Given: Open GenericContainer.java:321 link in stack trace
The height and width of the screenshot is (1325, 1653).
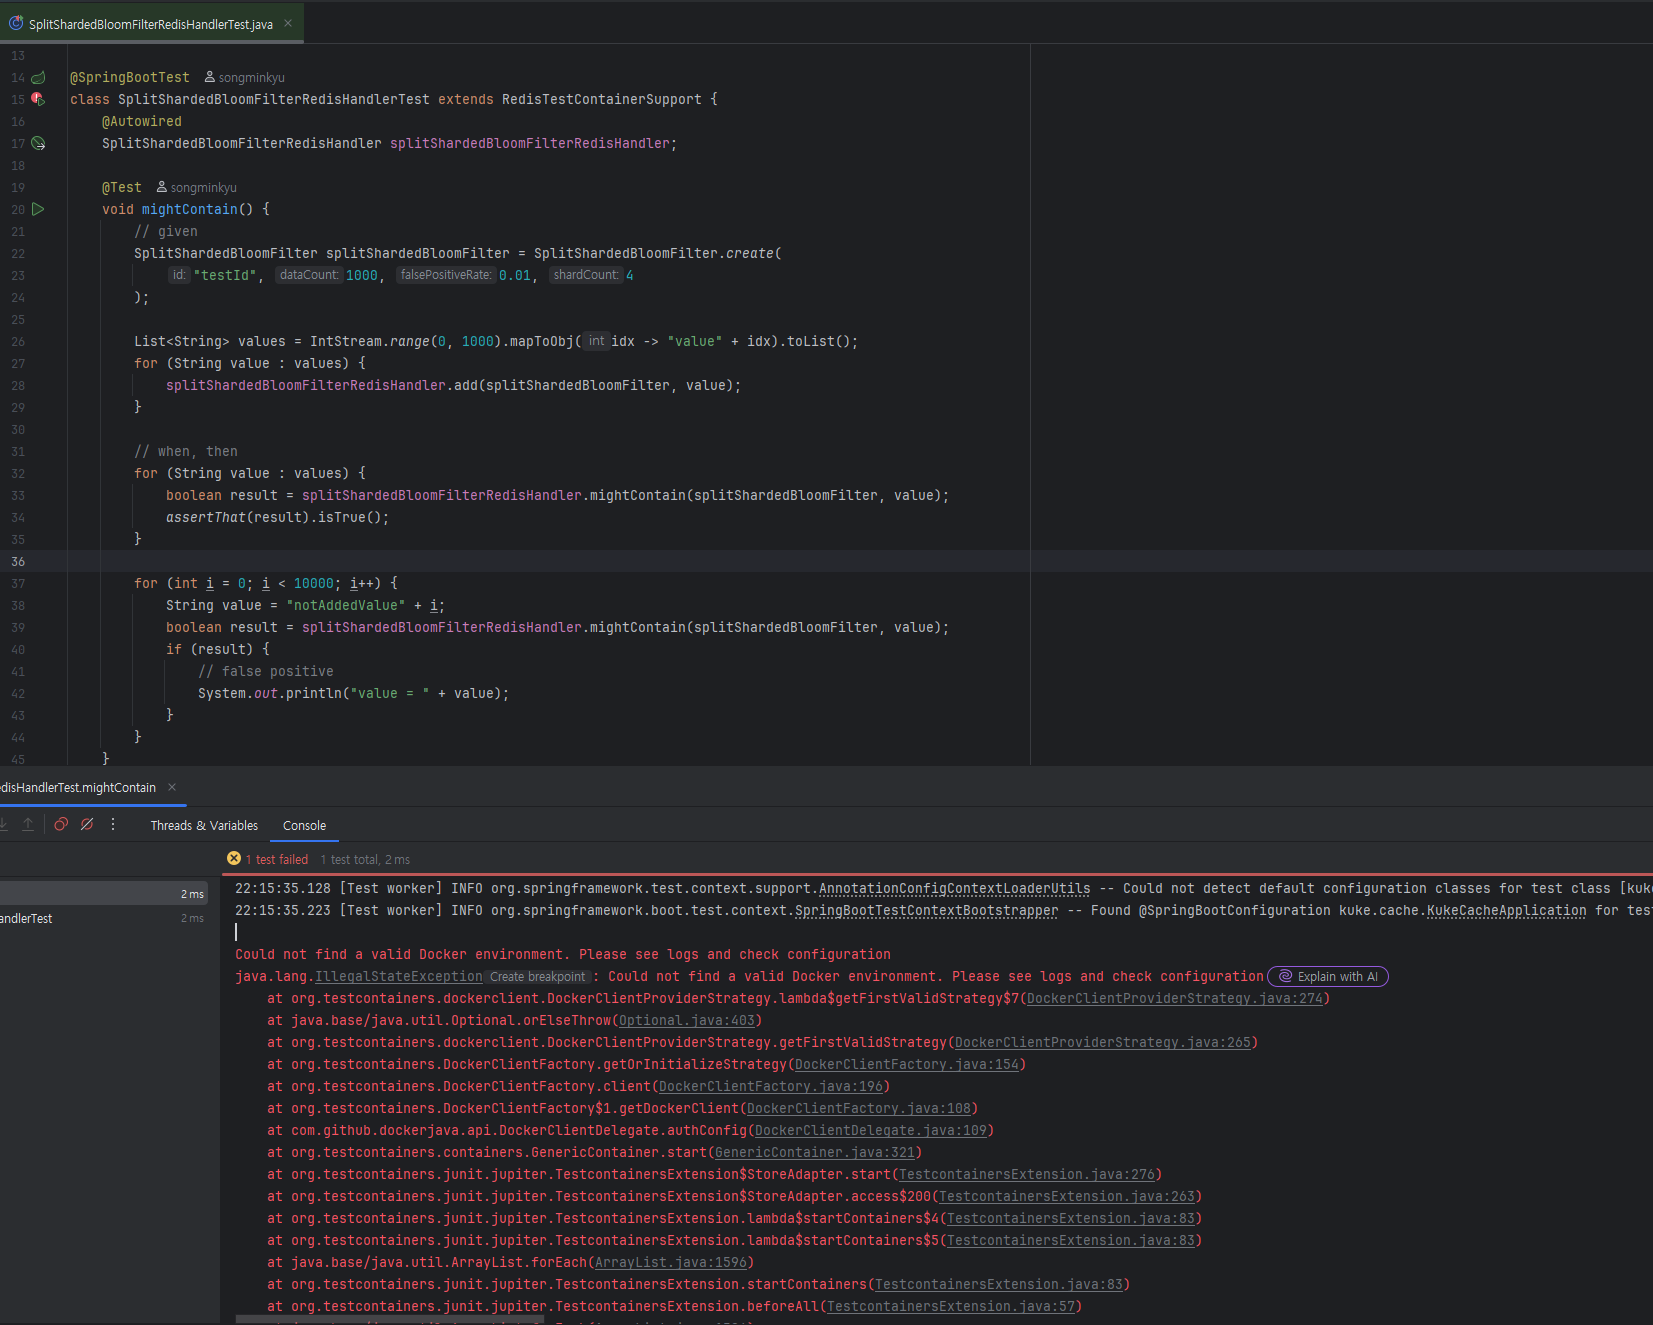Looking at the screenshot, I should [814, 1152].
